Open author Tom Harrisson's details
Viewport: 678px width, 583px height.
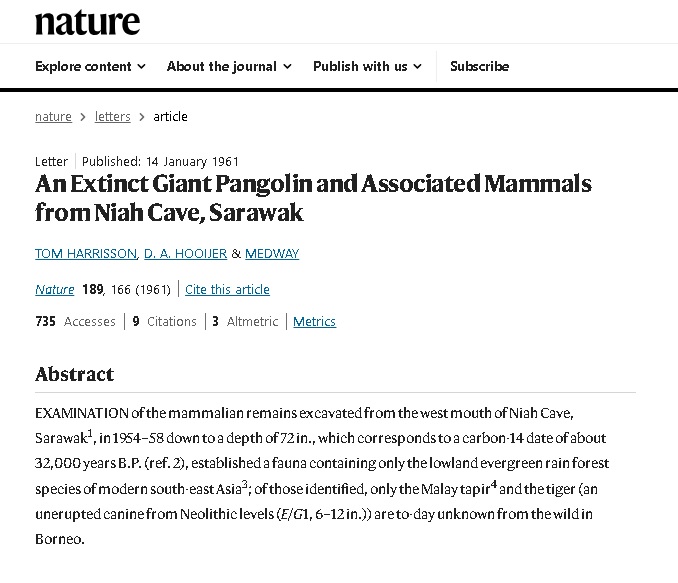85,253
